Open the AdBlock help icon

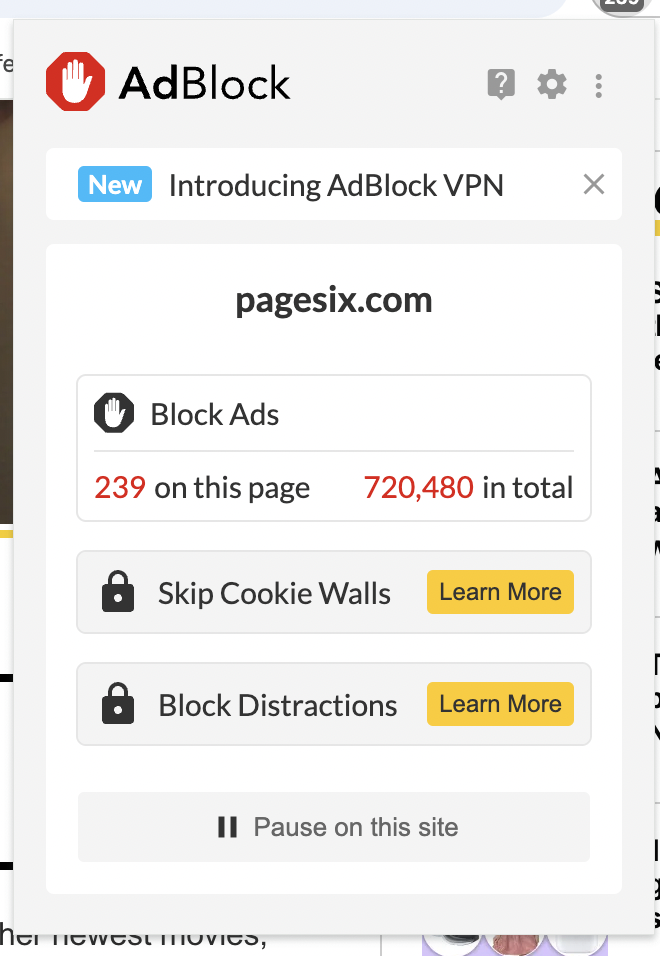501,84
